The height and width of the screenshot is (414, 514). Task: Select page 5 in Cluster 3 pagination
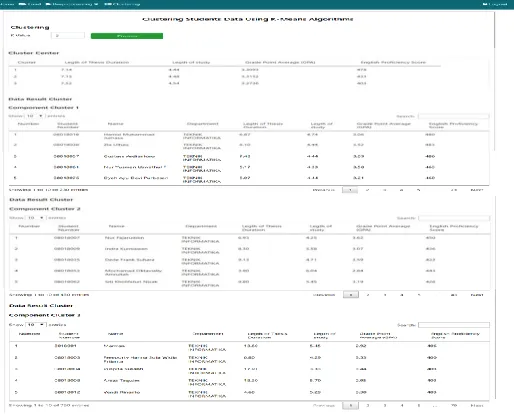coord(419,405)
